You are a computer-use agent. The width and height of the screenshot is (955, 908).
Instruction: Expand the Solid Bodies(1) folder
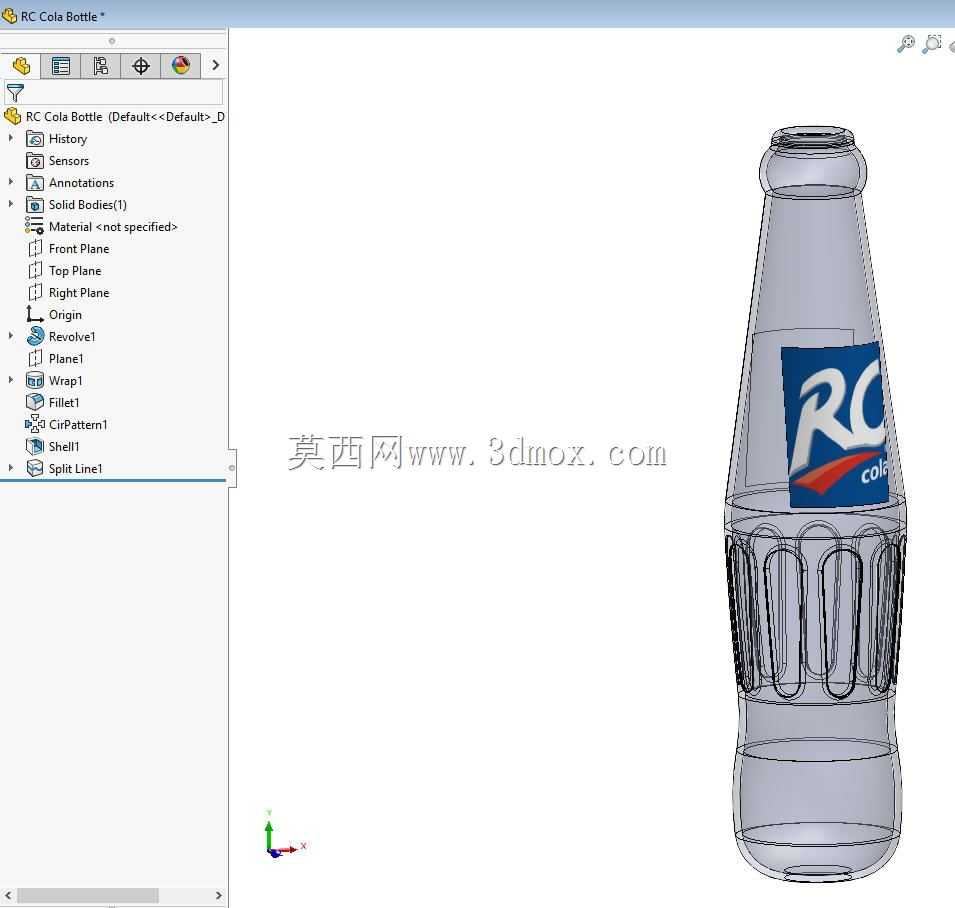(10, 204)
